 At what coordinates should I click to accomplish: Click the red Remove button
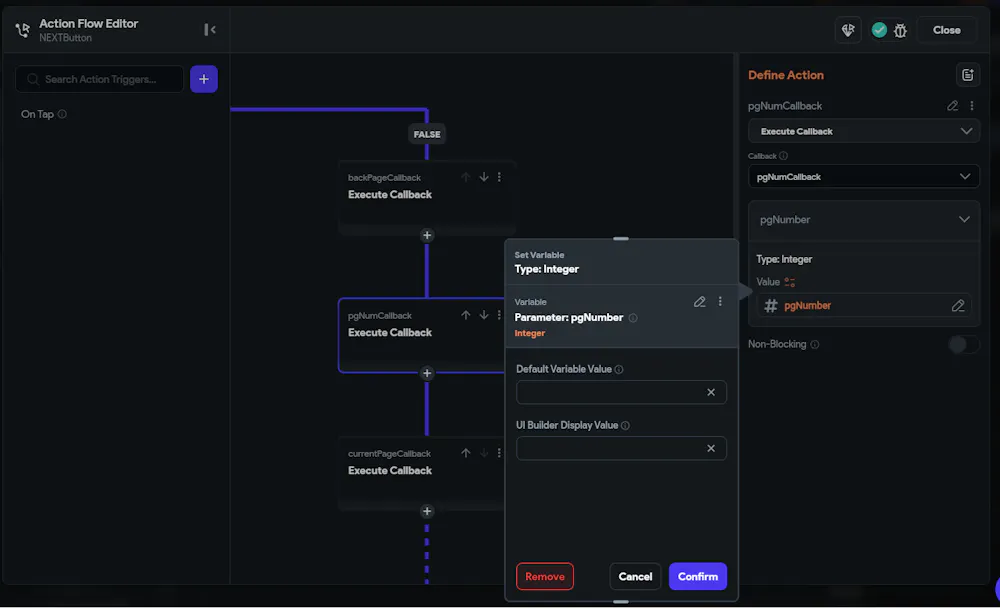[545, 577]
